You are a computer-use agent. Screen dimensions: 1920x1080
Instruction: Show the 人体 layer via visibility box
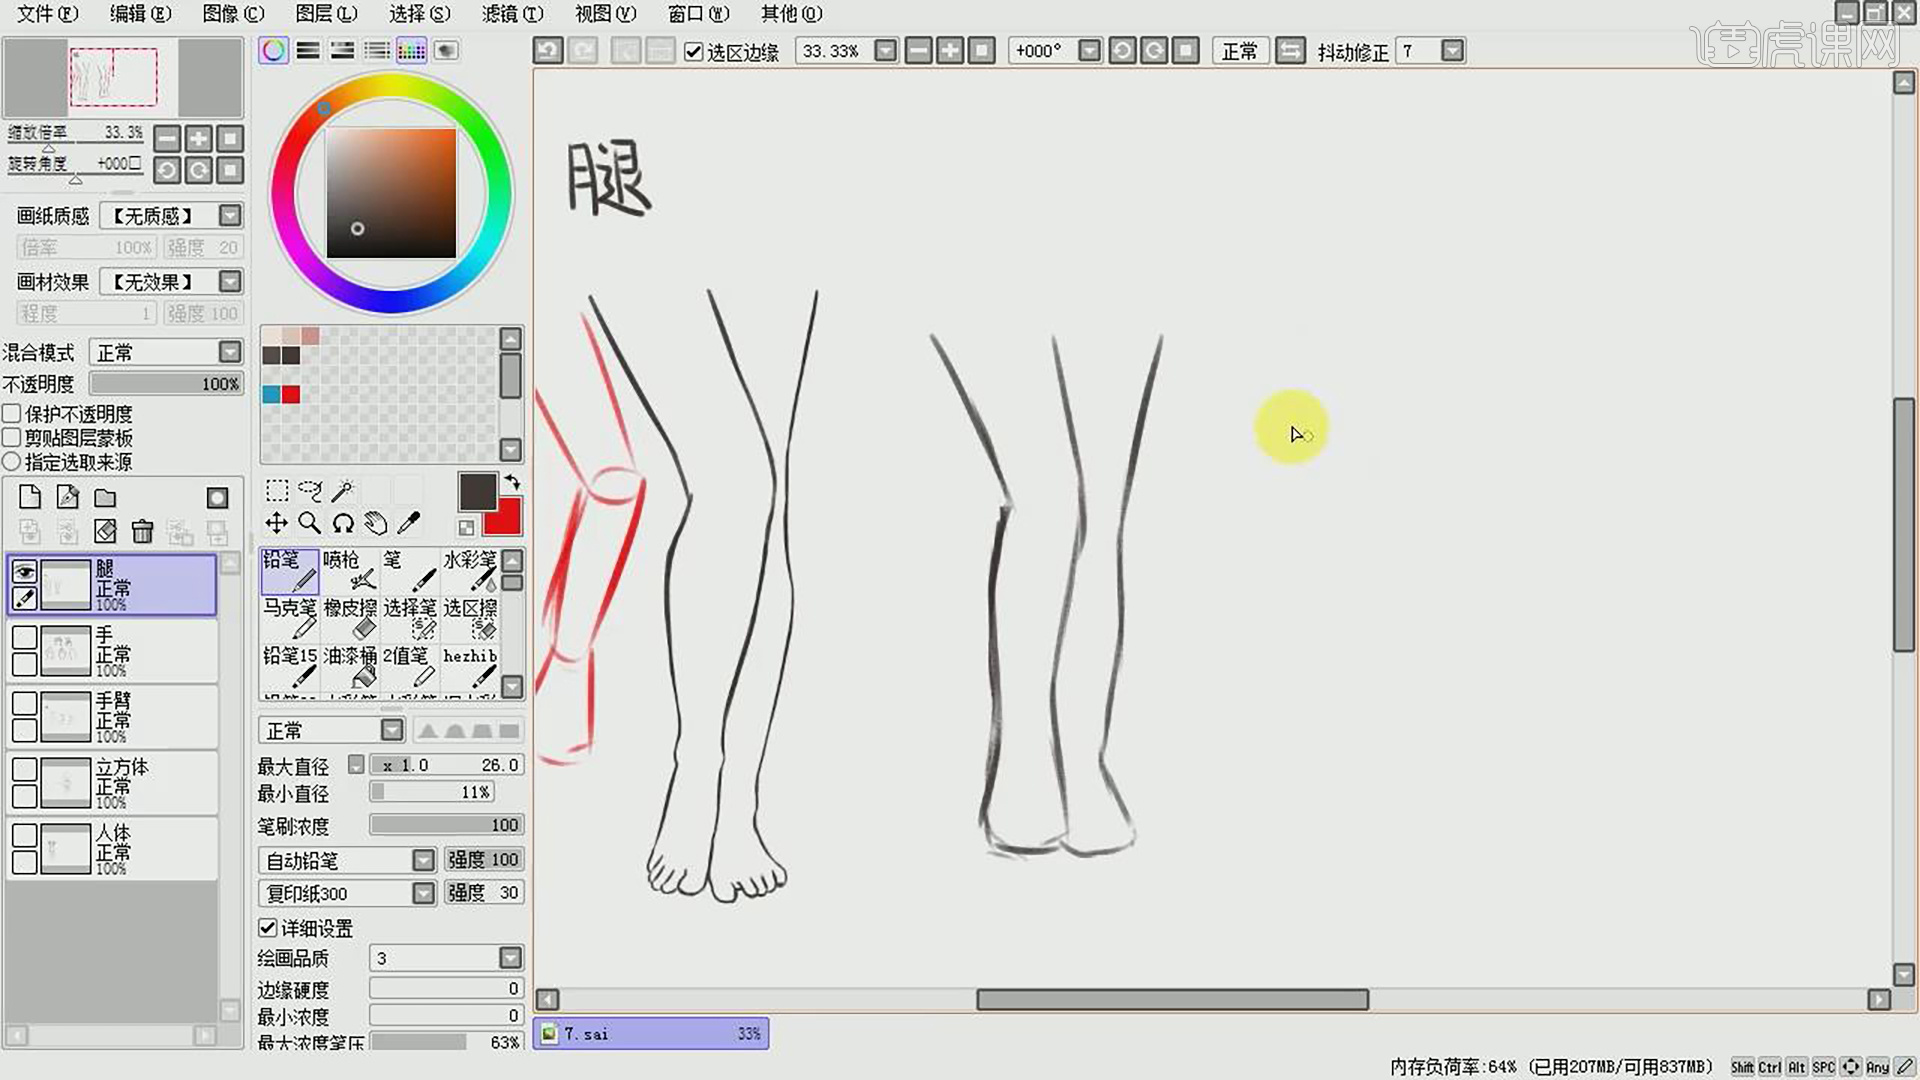coord(24,835)
